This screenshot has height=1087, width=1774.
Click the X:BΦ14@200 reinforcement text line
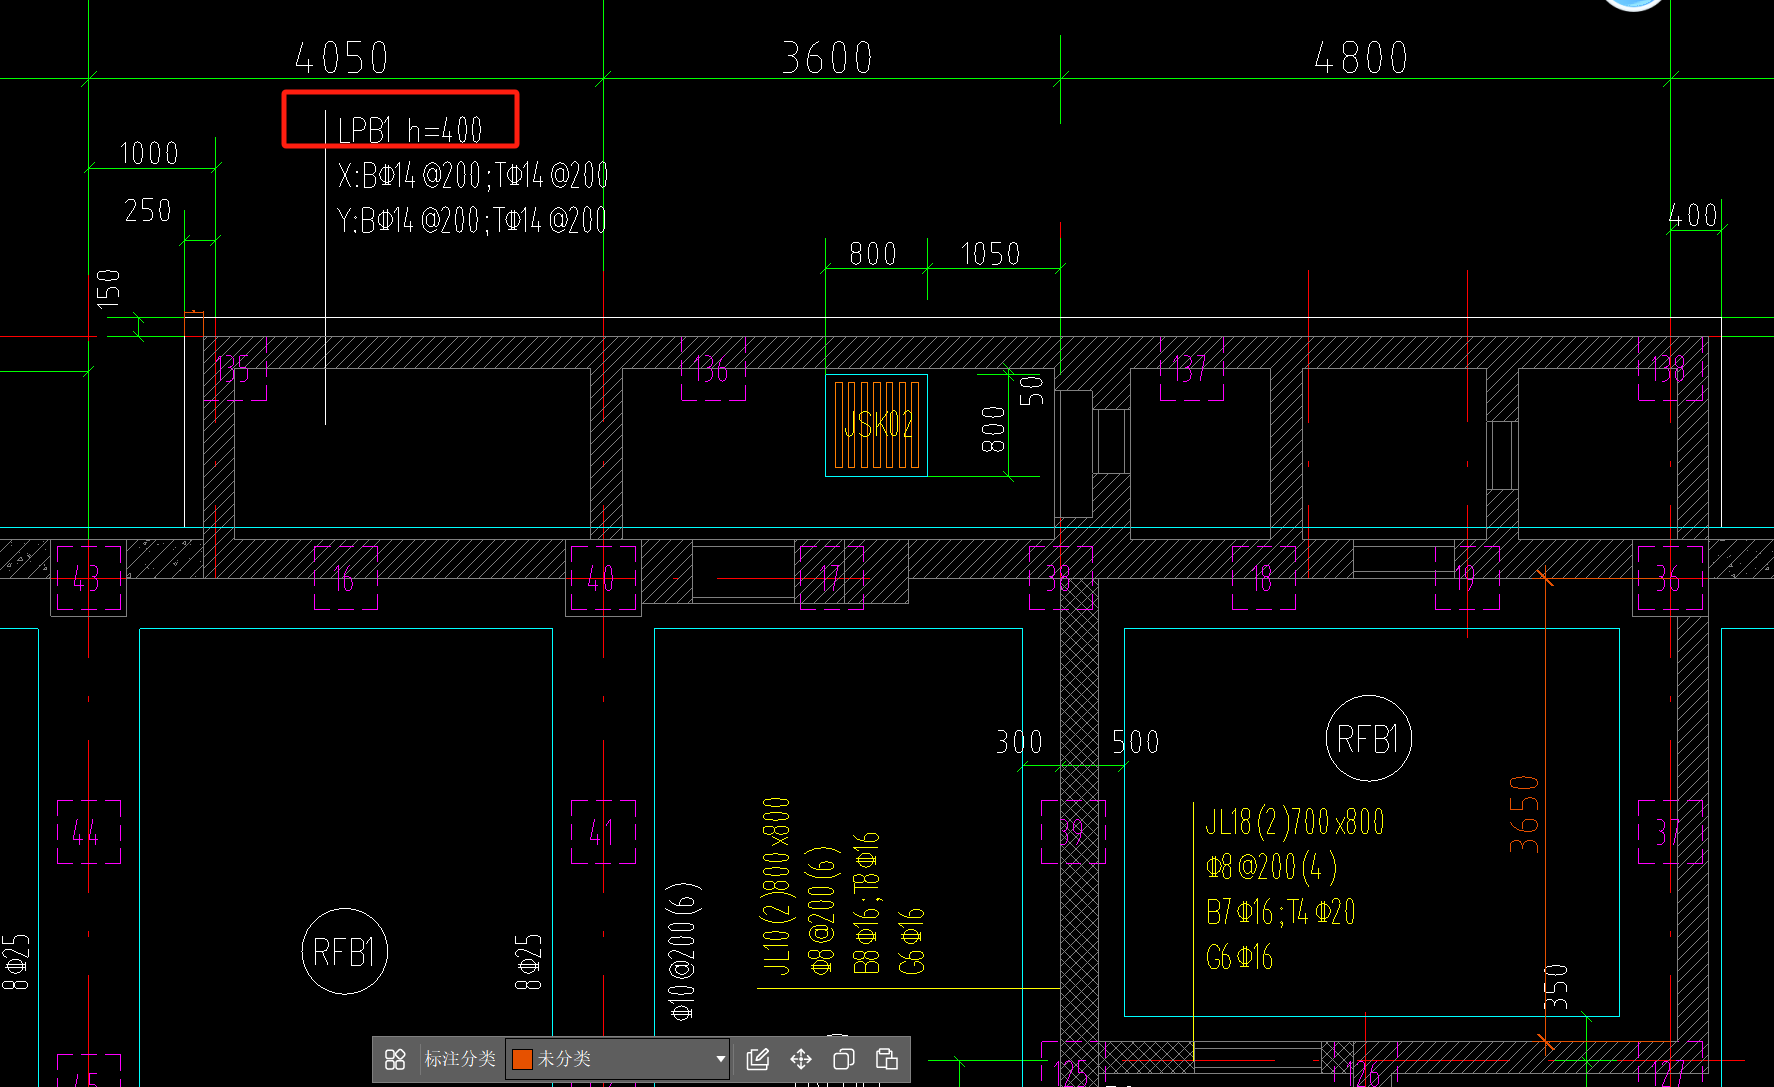[x=473, y=176]
